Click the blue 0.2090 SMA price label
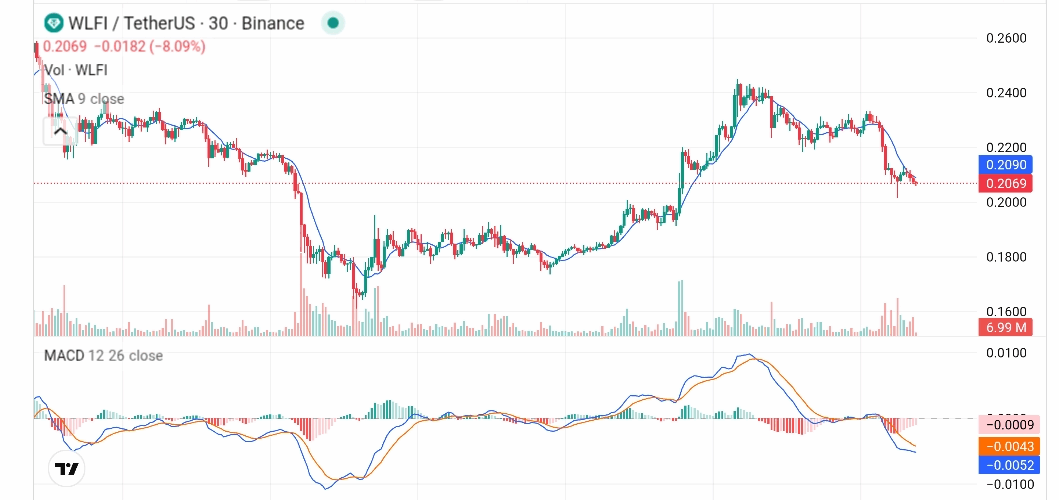This screenshot has height=500, width=1059. pyautogui.click(x=1003, y=164)
